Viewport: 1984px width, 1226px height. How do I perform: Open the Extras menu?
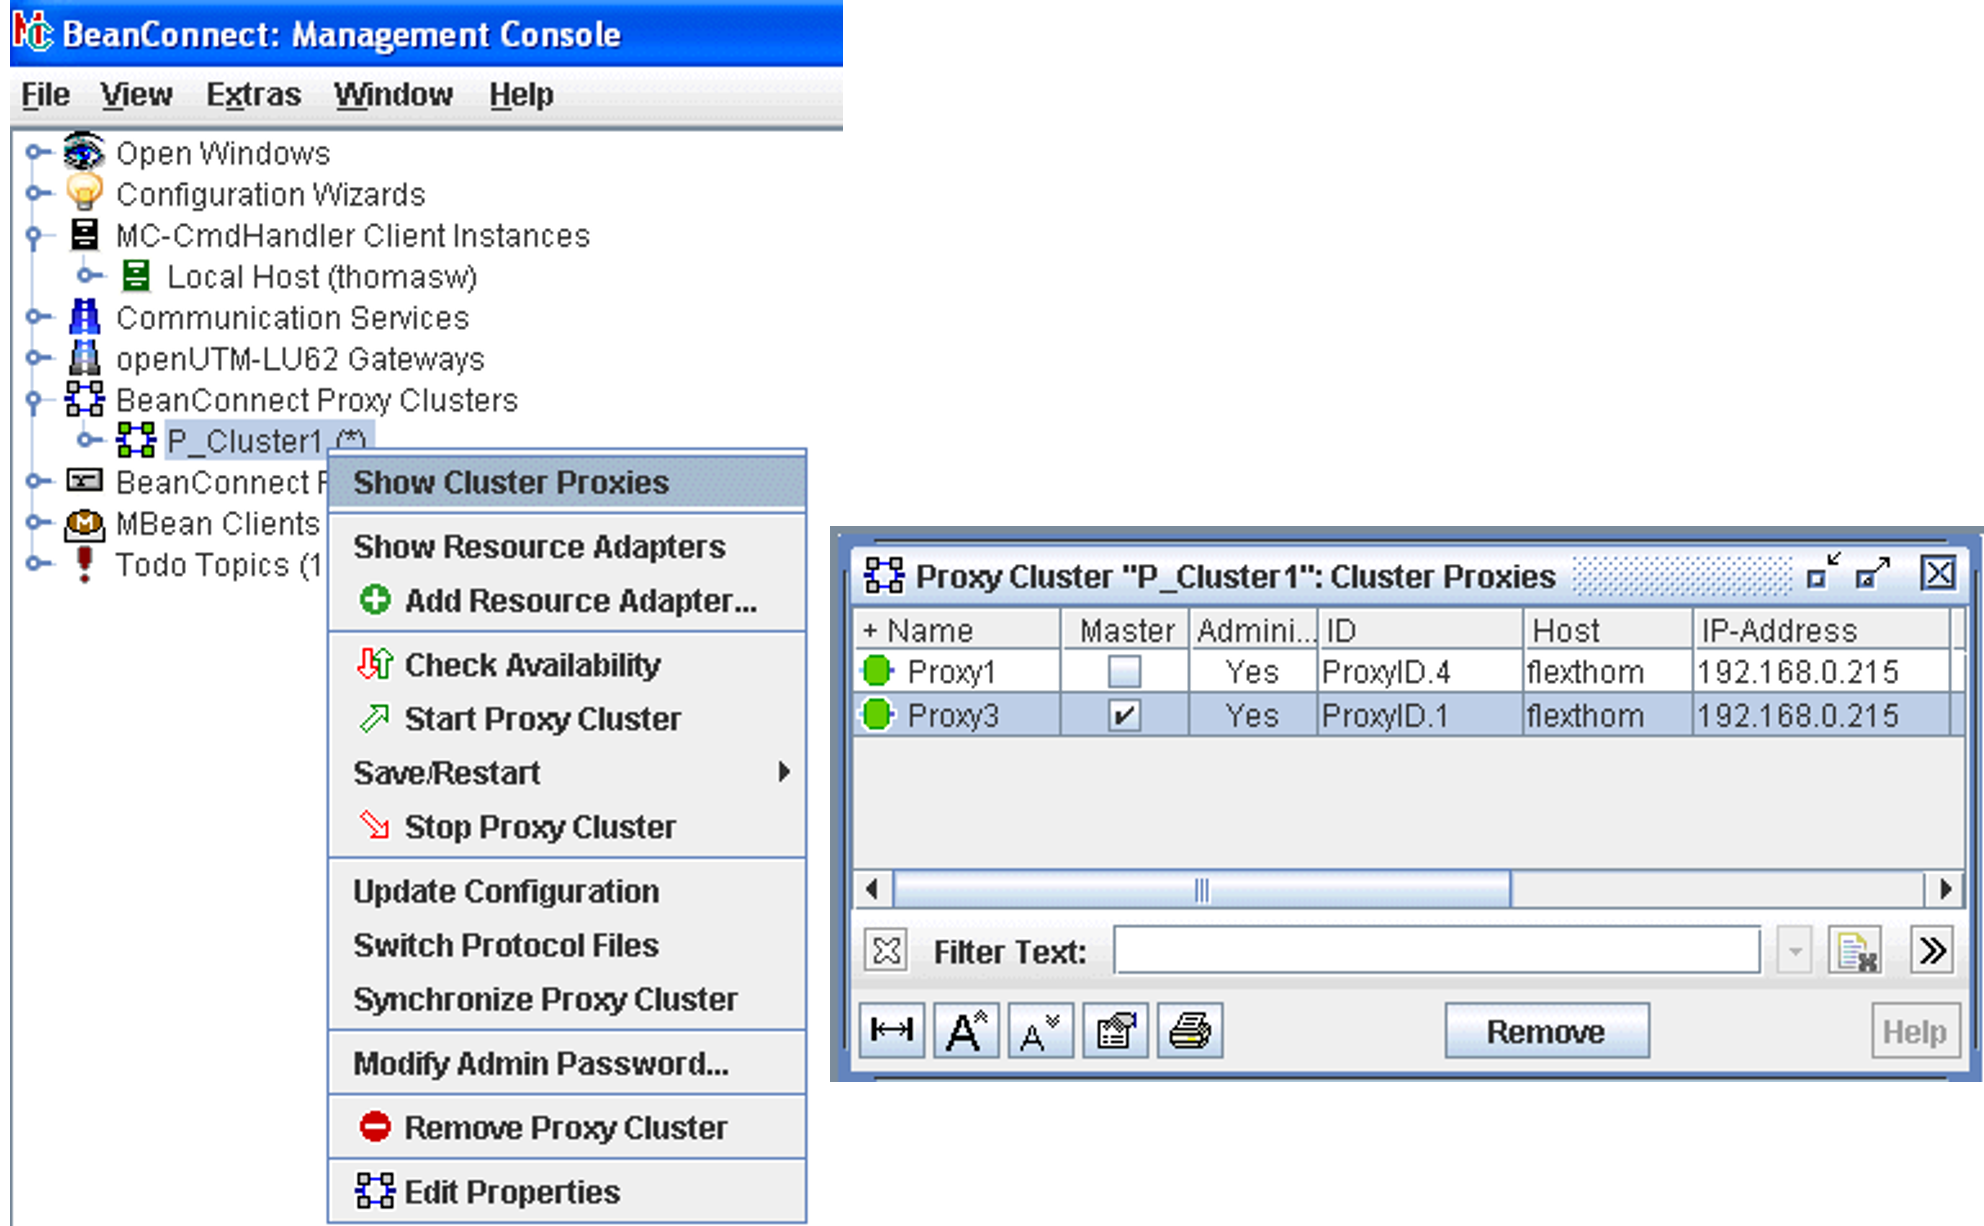click(253, 94)
